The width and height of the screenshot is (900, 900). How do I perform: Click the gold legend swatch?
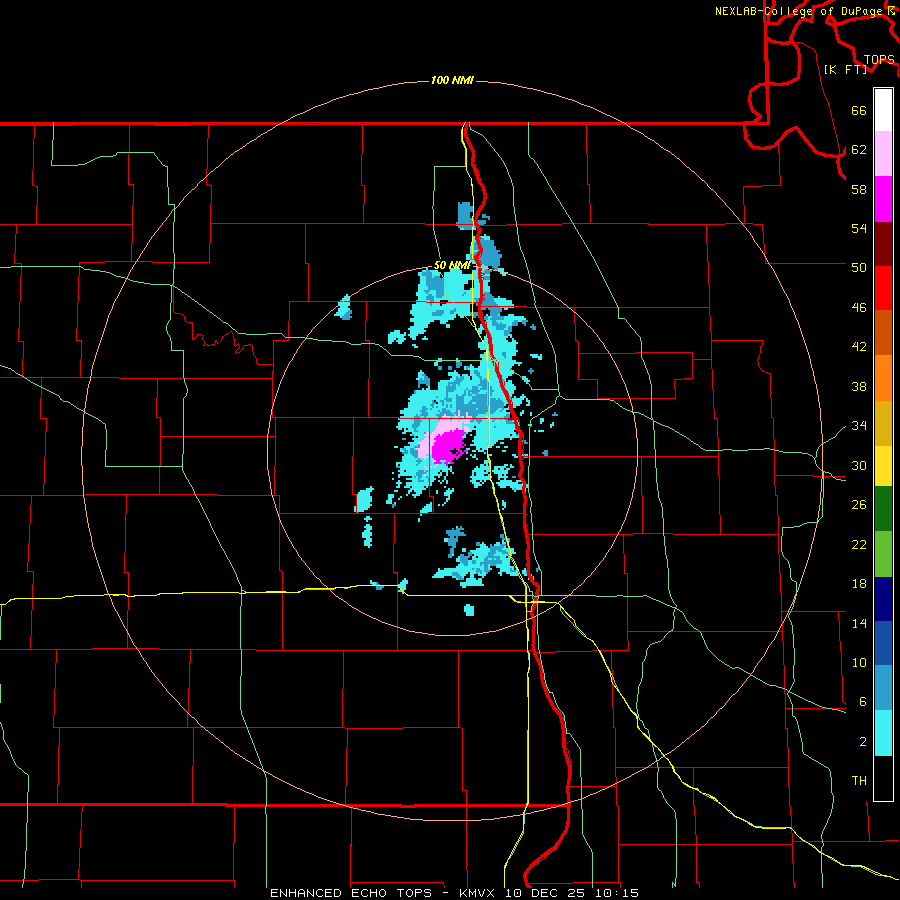click(883, 423)
